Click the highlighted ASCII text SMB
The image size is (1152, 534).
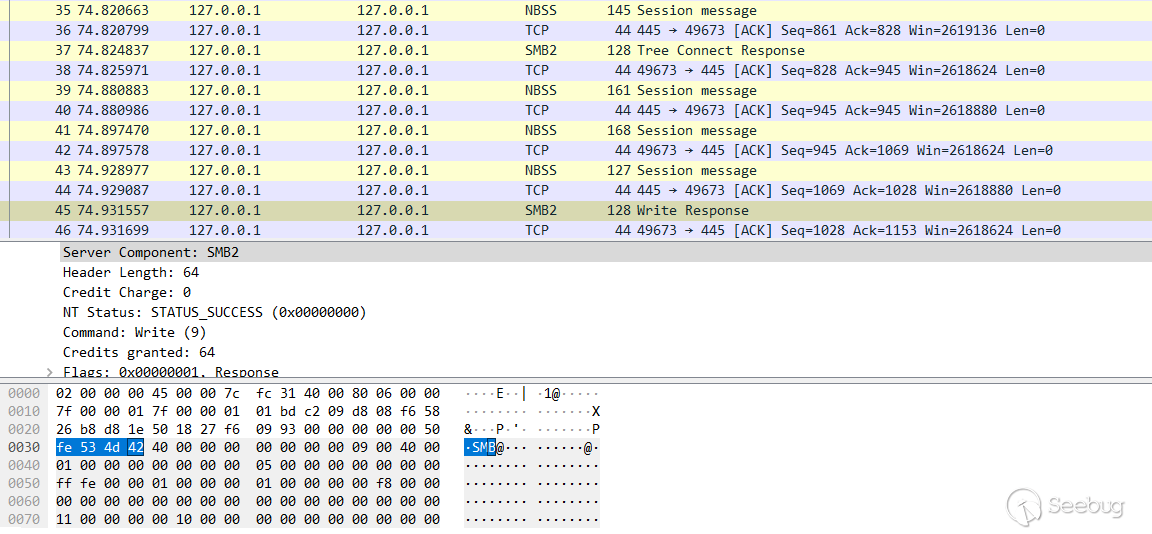480,447
